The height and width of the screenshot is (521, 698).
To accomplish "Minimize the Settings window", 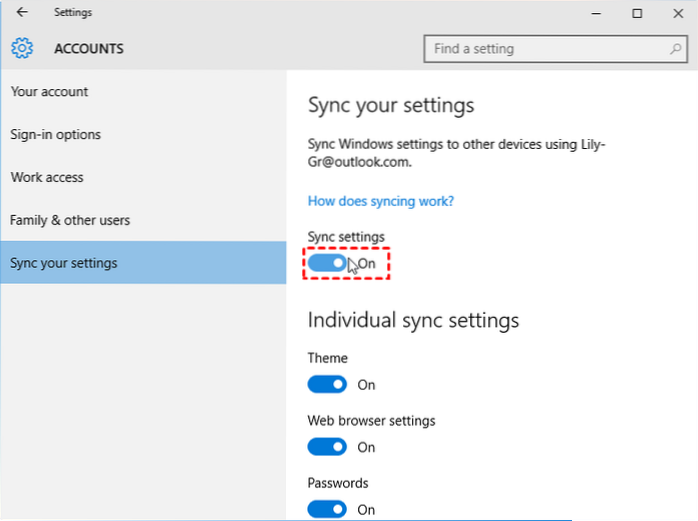I will (x=592, y=13).
